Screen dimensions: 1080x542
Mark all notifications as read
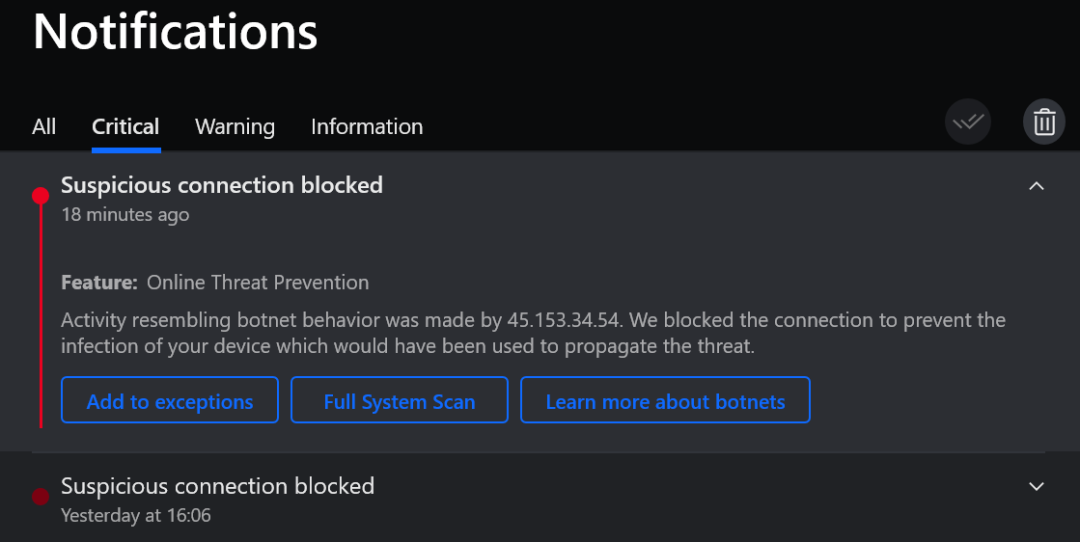click(968, 123)
